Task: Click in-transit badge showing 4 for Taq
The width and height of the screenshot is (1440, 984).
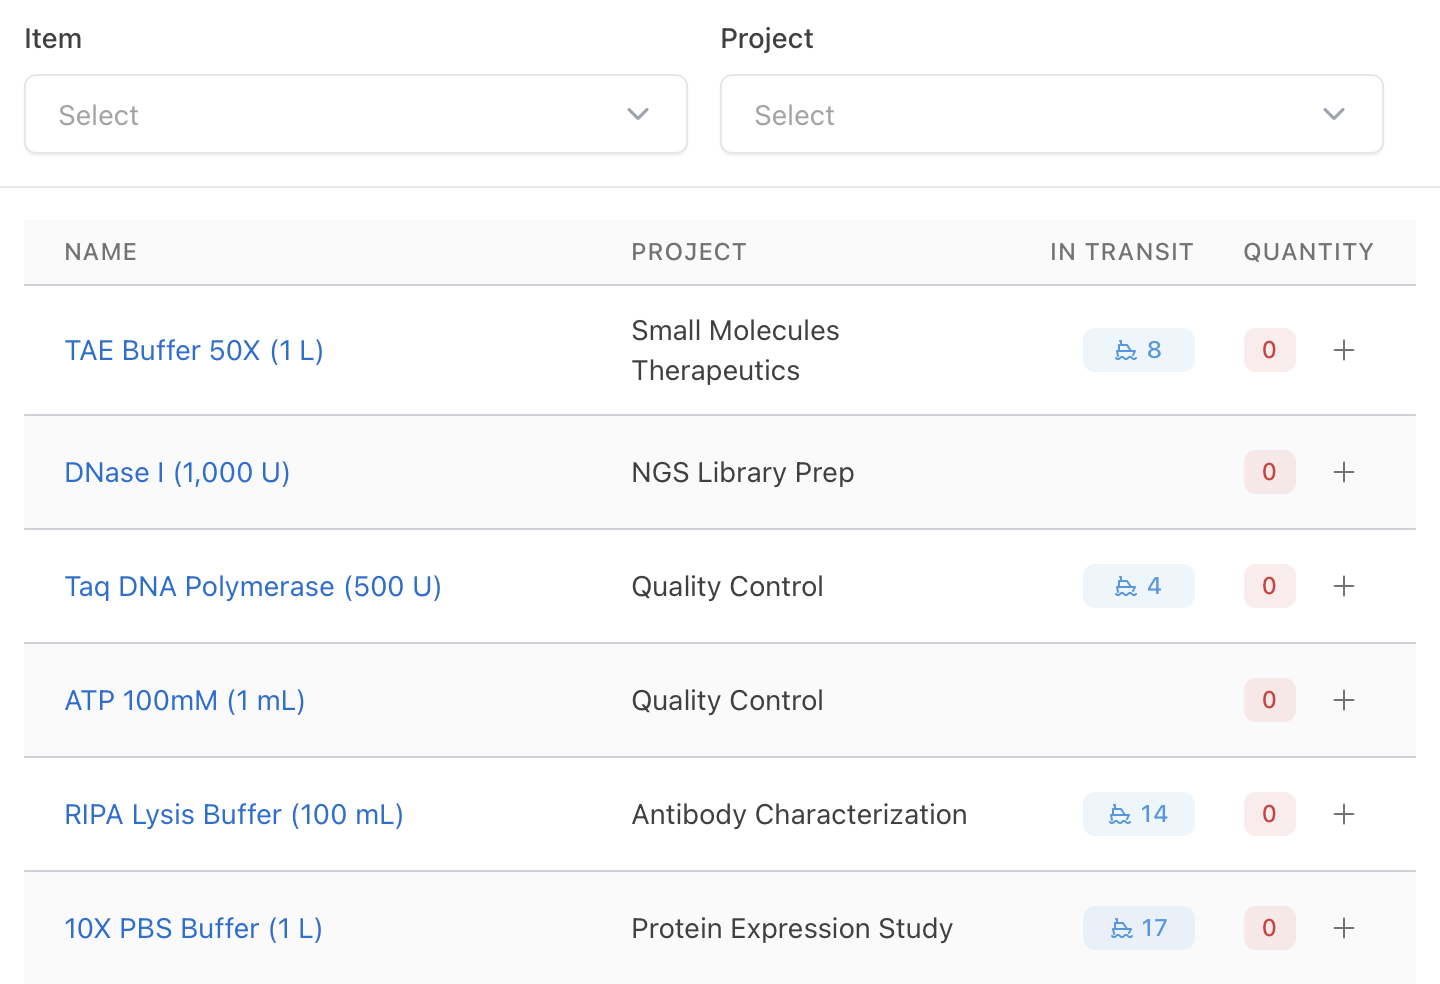Action: pos(1138,586)
